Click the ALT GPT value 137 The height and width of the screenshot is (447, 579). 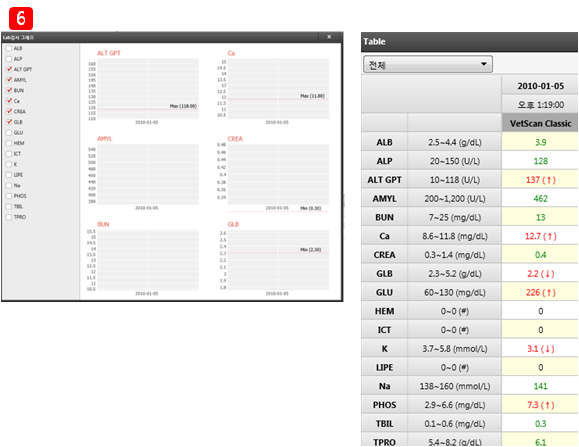(540, 180)
